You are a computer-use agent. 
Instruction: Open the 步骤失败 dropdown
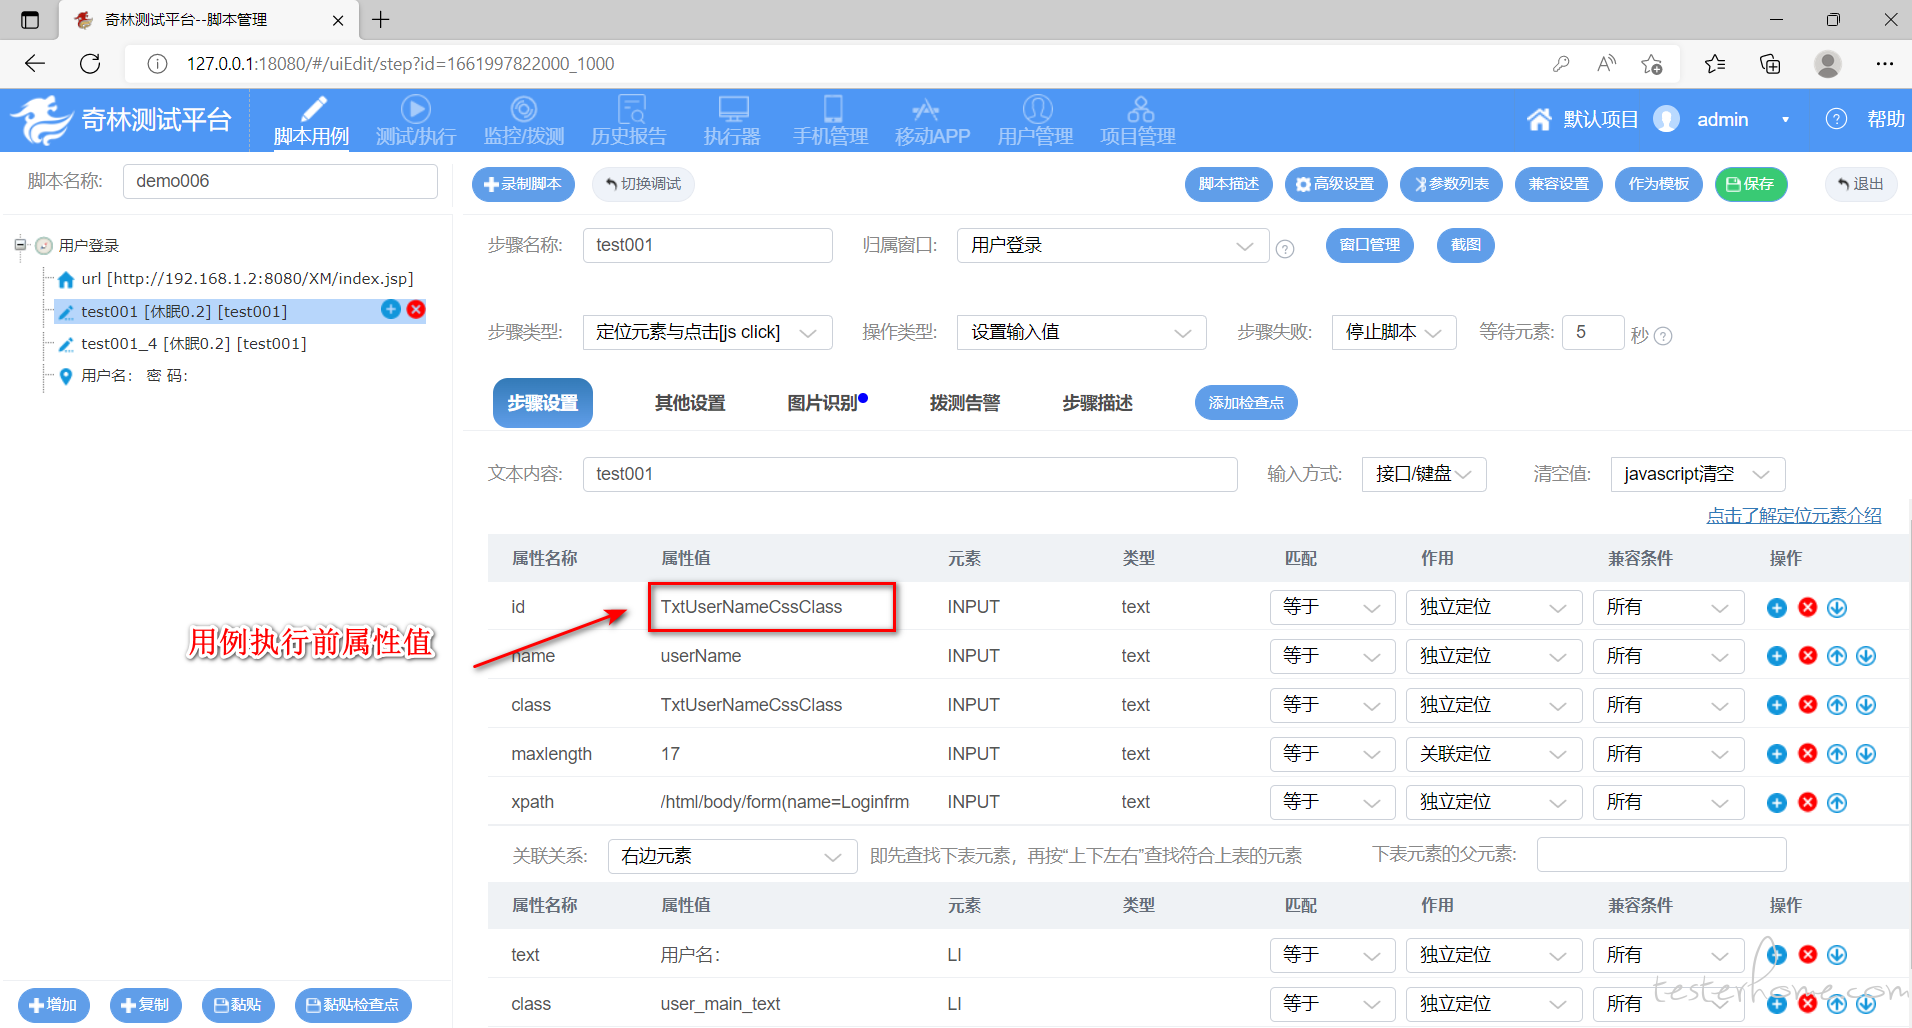point(1393,332)
